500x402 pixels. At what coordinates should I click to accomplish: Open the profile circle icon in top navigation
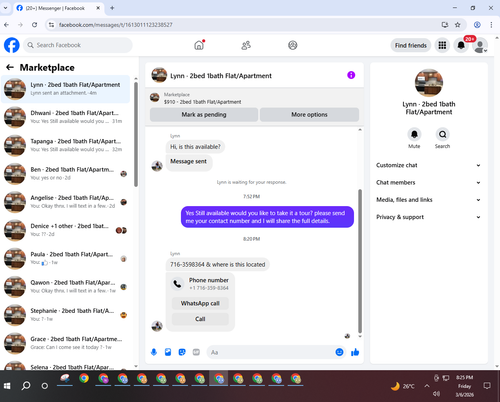pos(293,45)
